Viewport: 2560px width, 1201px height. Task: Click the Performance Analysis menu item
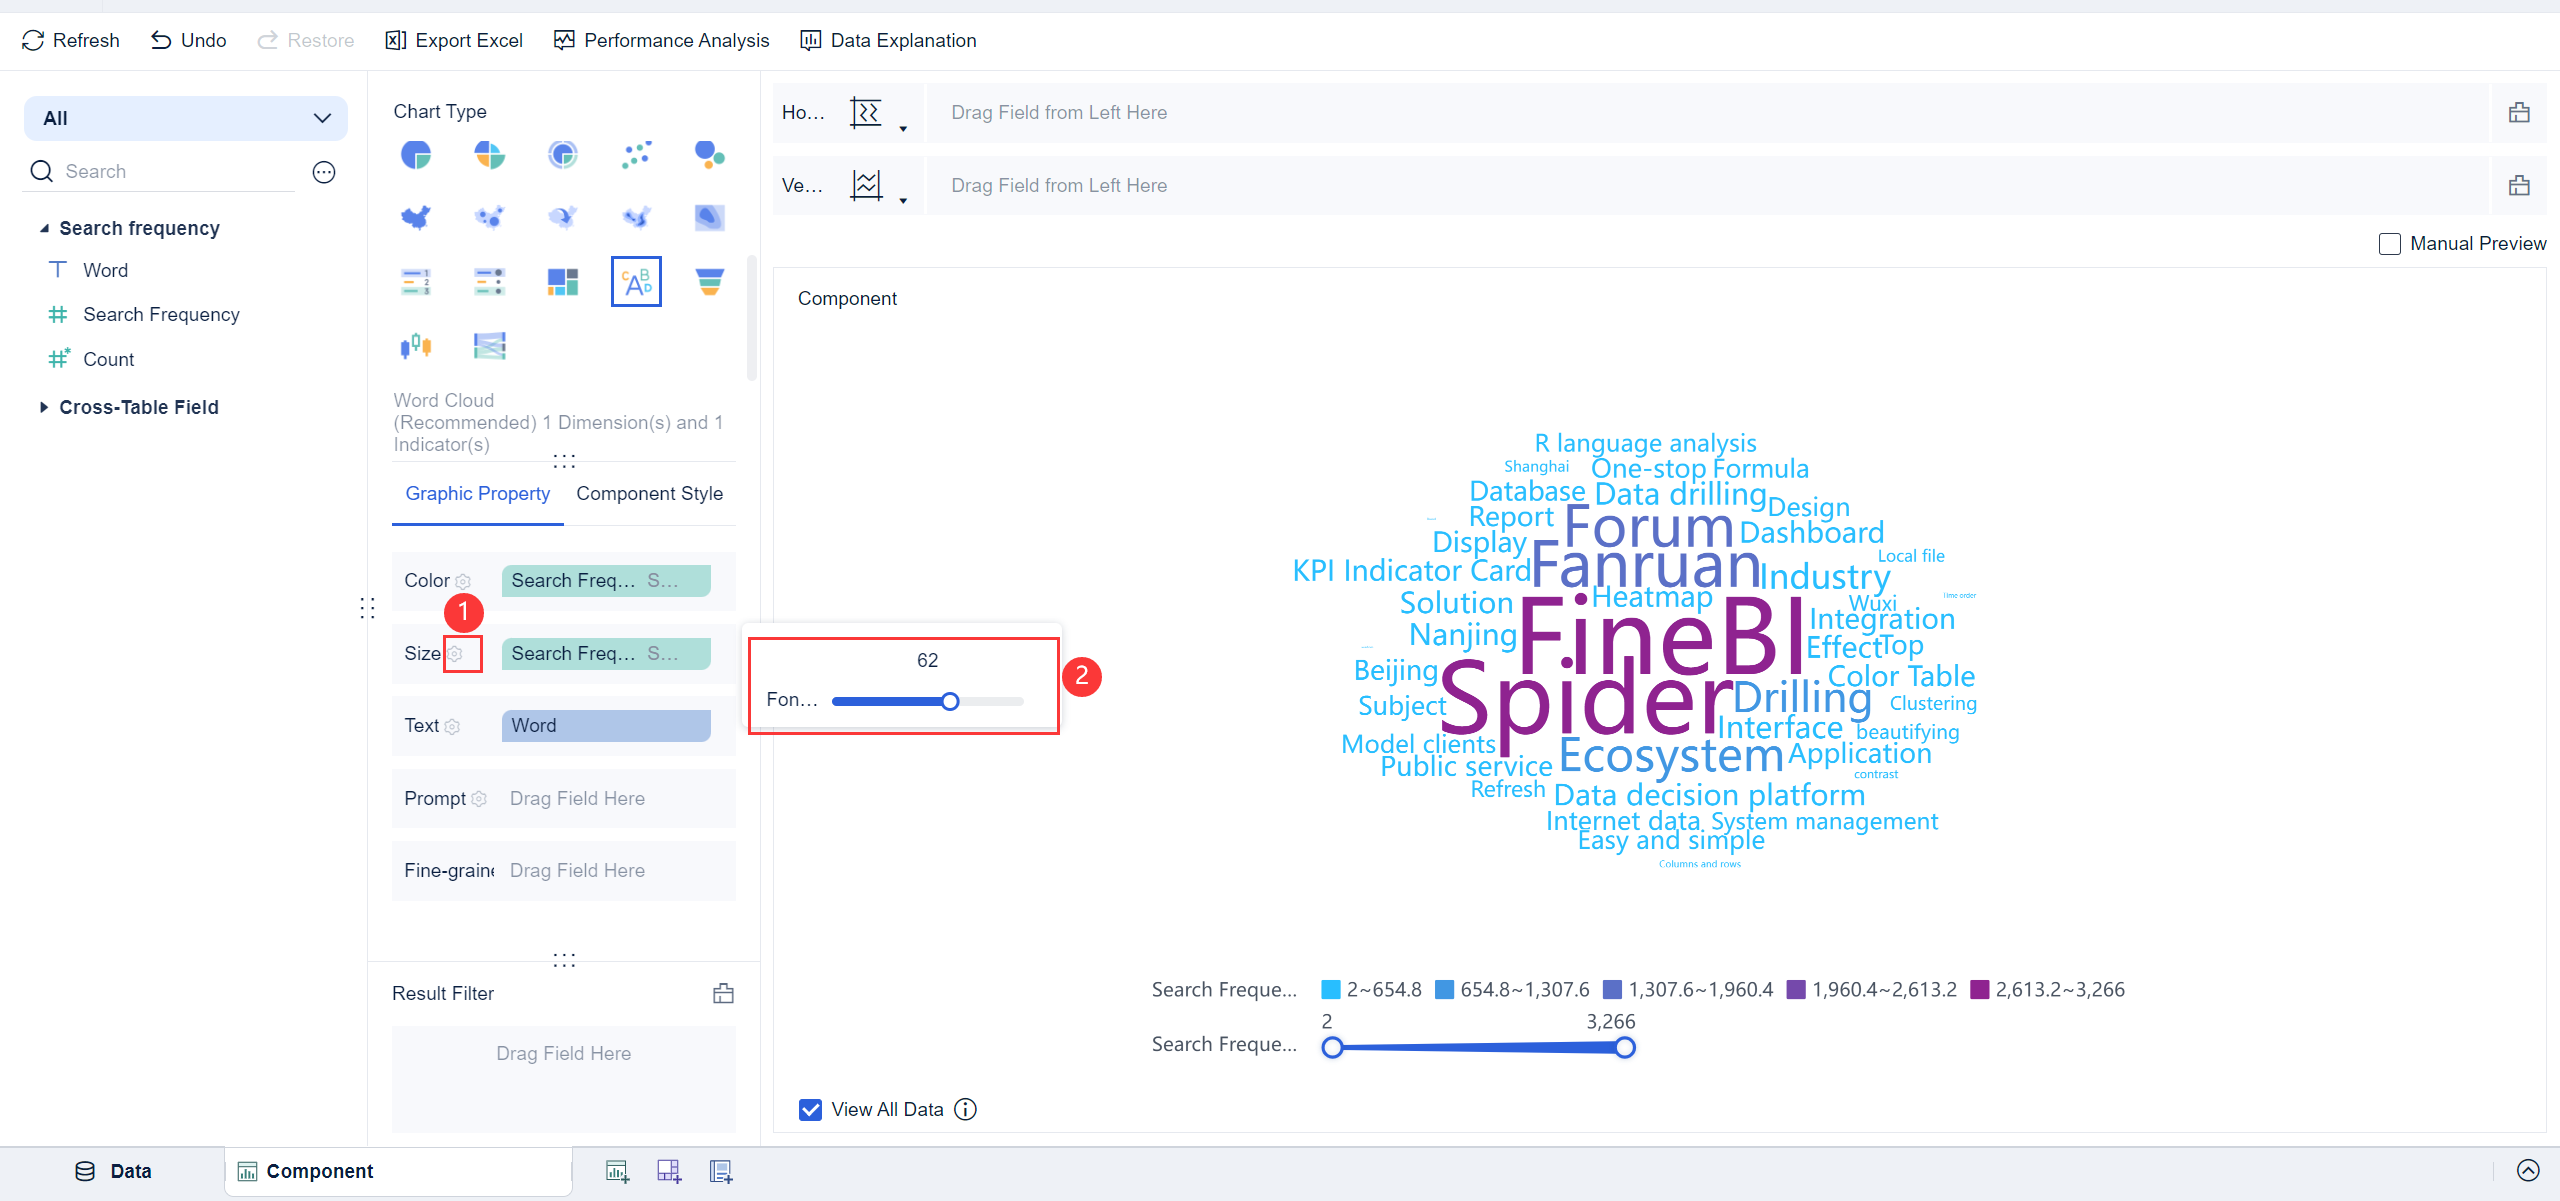point(661,40)
